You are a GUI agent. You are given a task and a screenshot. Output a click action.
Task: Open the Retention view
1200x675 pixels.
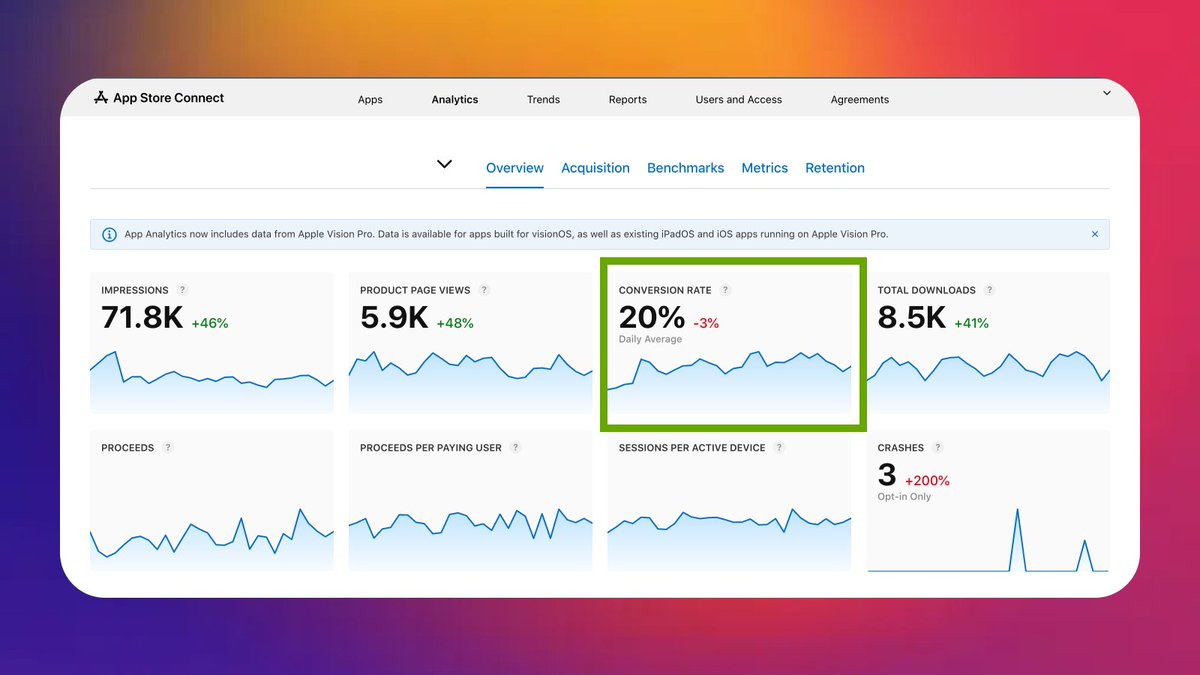835,168
